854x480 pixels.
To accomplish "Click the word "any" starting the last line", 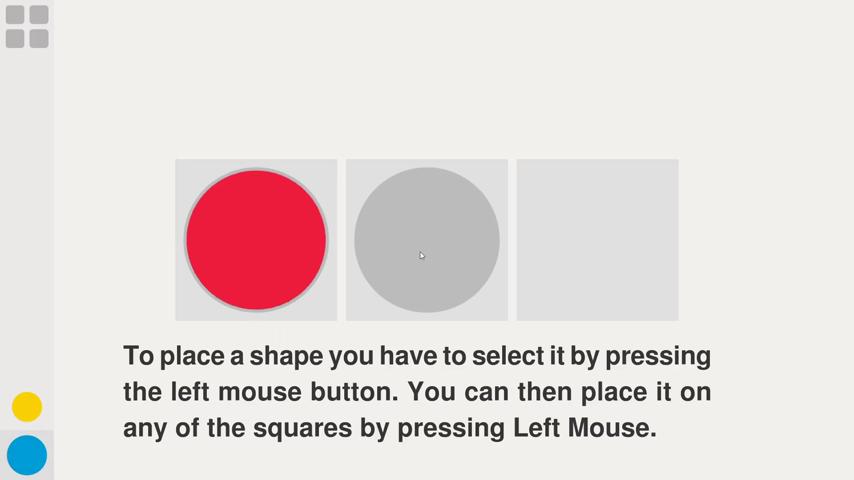I will click(x=144, y=429).
